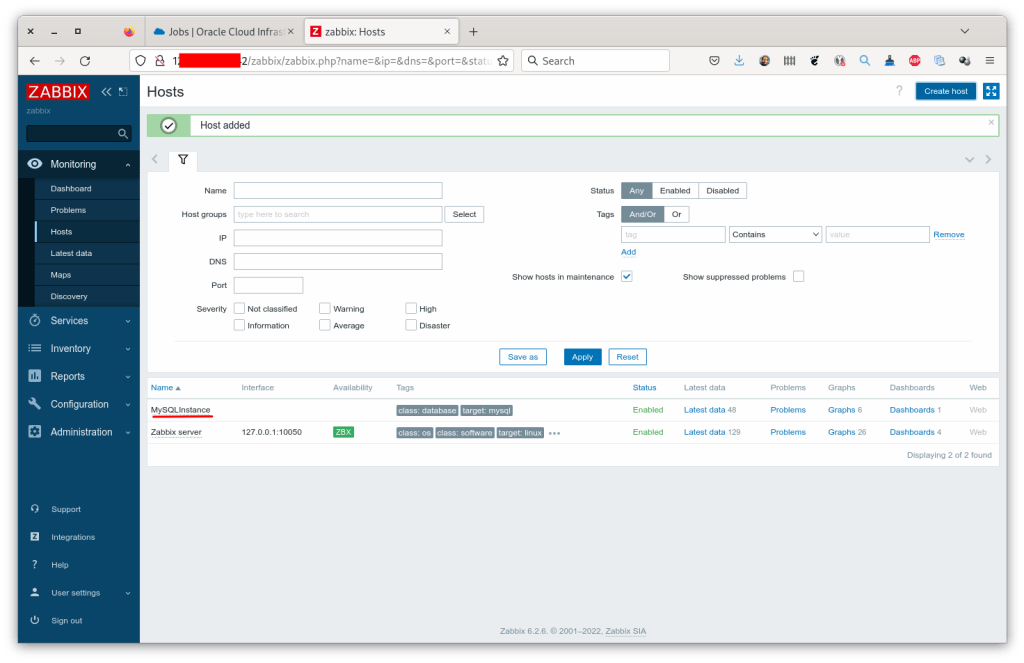Expand the Inventory menu section

pyautogui.click(x=79, y=349)
